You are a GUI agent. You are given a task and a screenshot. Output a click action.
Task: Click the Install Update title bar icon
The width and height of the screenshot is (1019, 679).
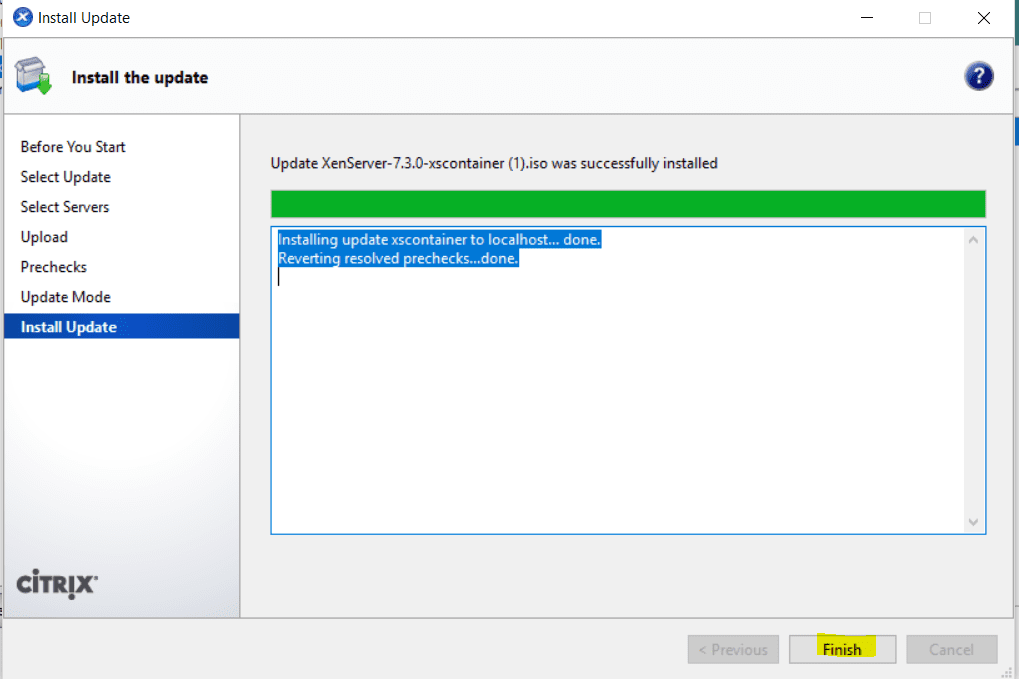coord(21,16)
